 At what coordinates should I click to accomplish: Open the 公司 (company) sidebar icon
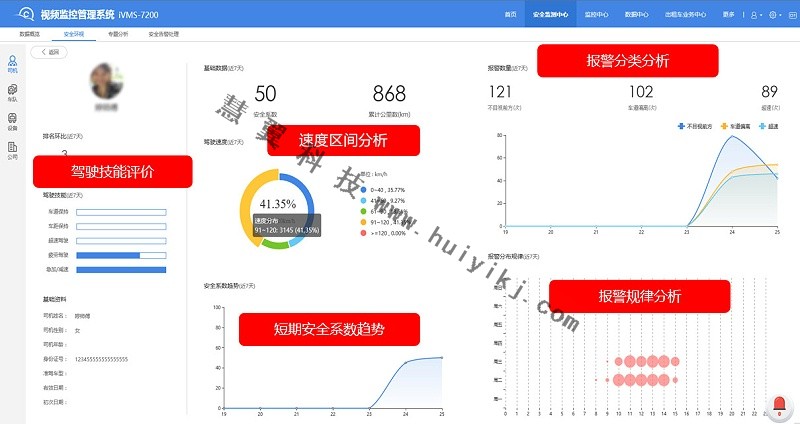coord(12,150)
